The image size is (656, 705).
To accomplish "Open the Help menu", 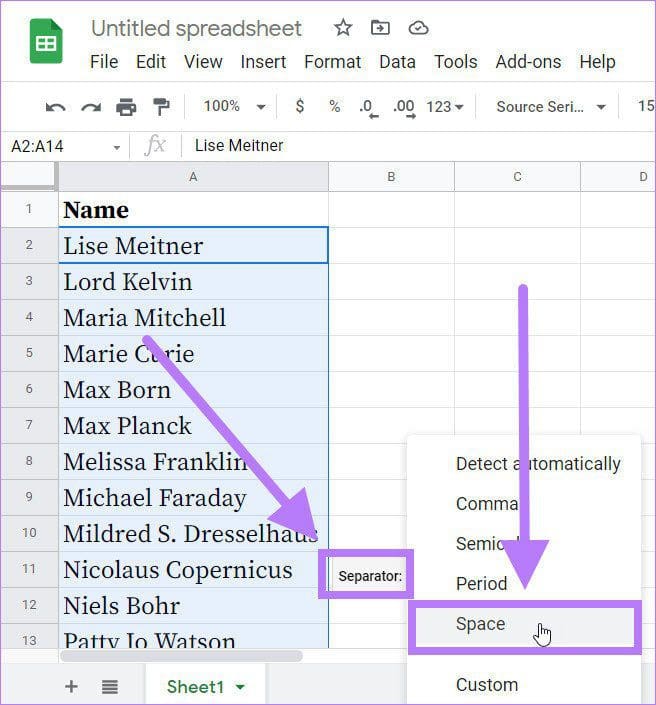I will [x=597, y=62].
